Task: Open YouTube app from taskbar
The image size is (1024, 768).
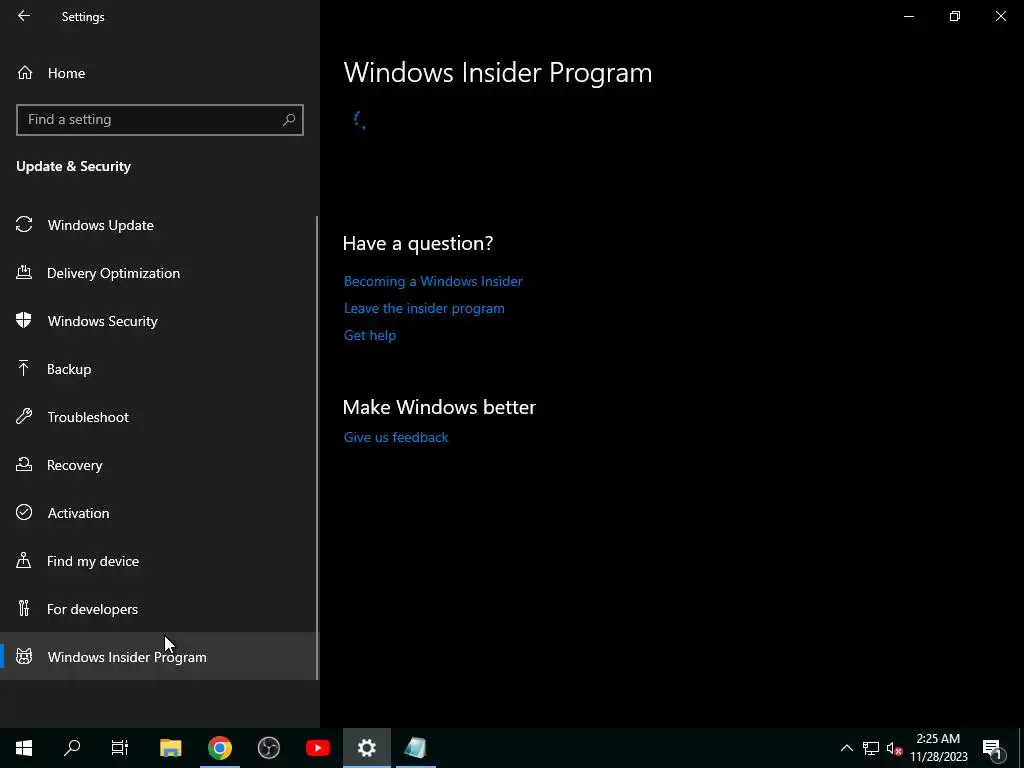Action: (317, 748)
